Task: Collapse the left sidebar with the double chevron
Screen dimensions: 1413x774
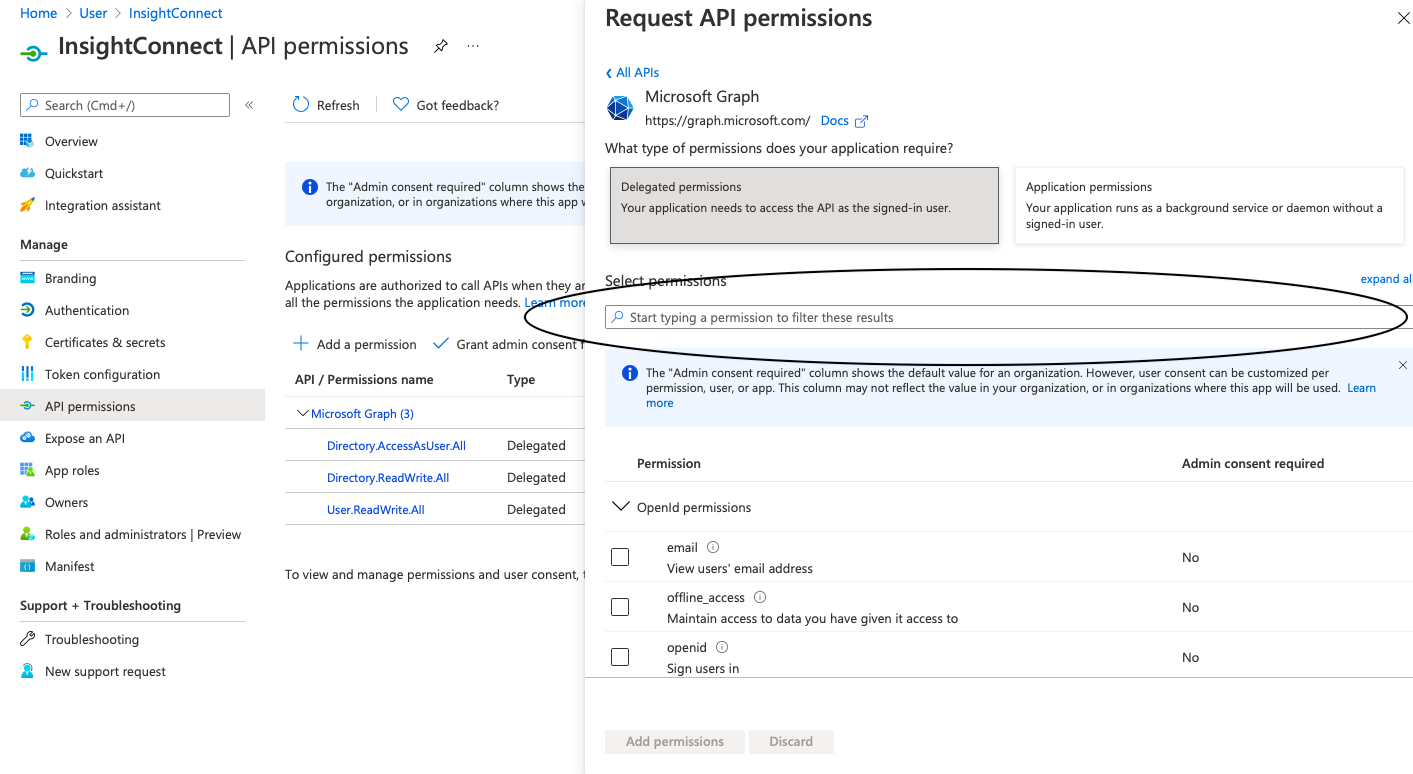Action: click(249, 105)
